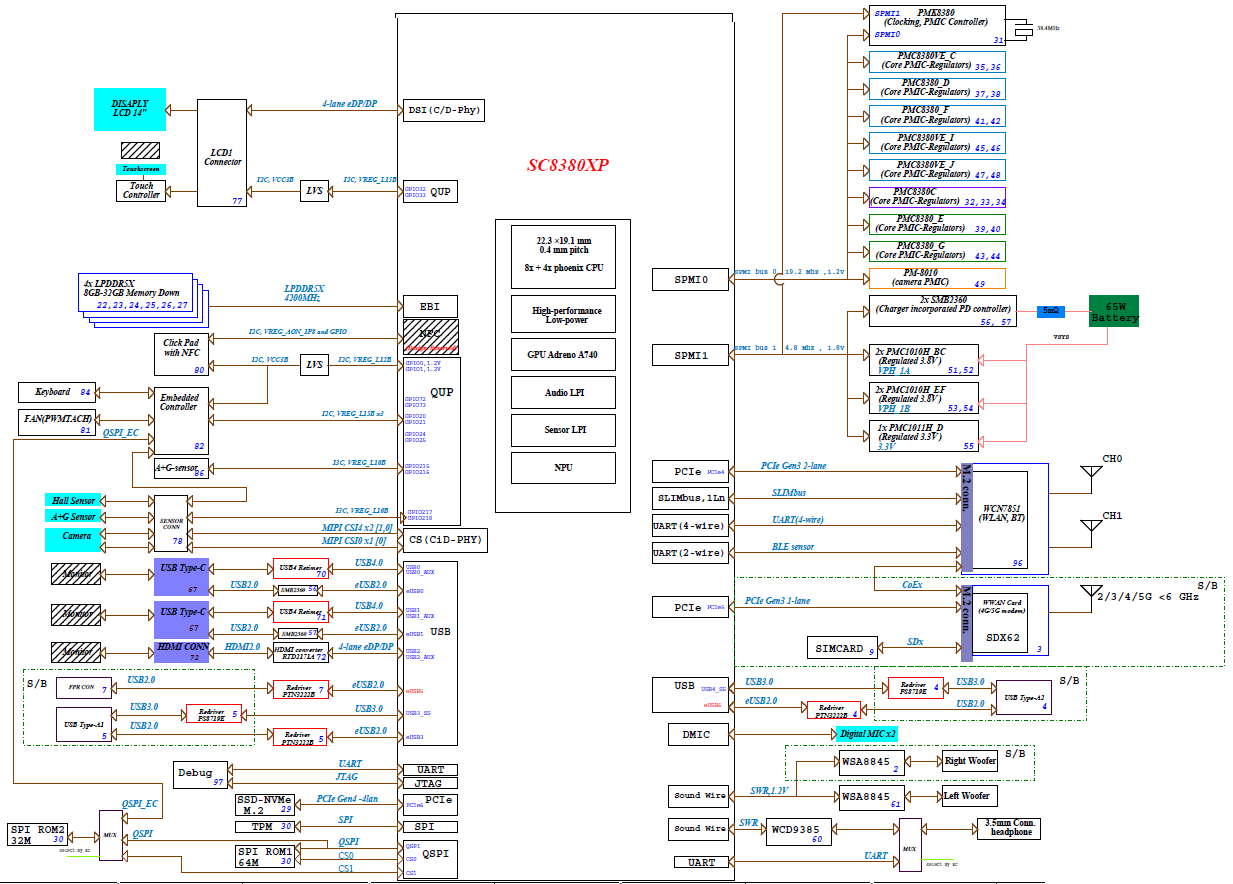
Task: Select the GPU Adreno A740 block
Action: pos(562,354)
